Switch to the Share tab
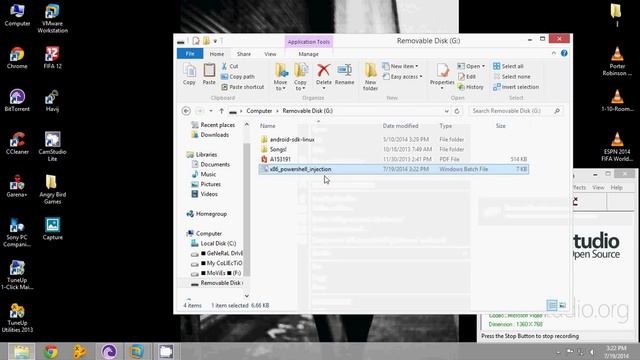This screenshot has height=360, width=640. pos(244,54)
